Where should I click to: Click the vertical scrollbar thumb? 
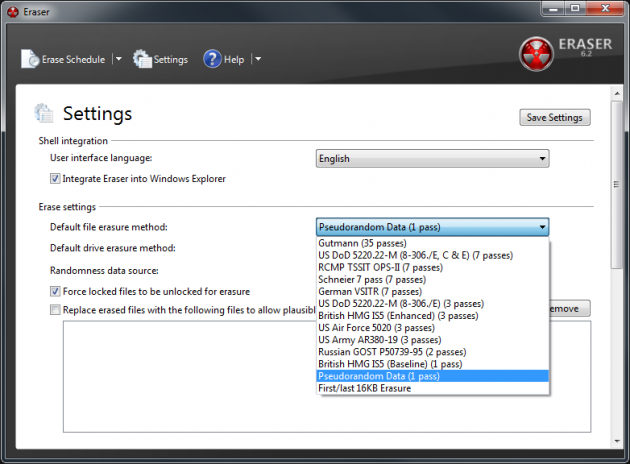click(617, 185)
